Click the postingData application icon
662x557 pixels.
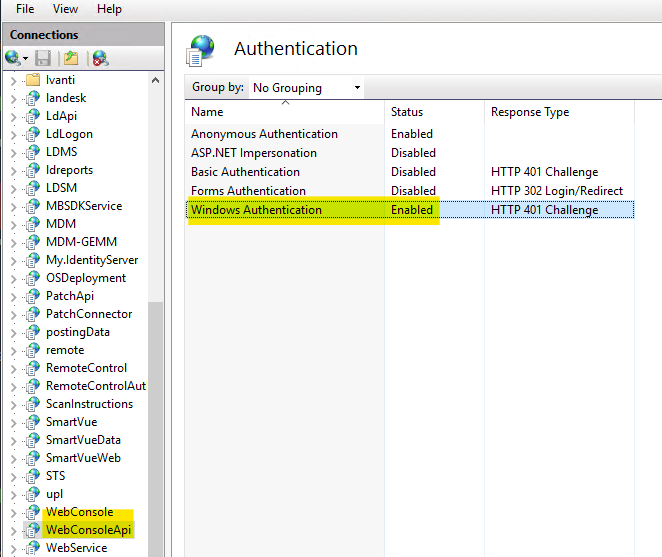(33, 332)
